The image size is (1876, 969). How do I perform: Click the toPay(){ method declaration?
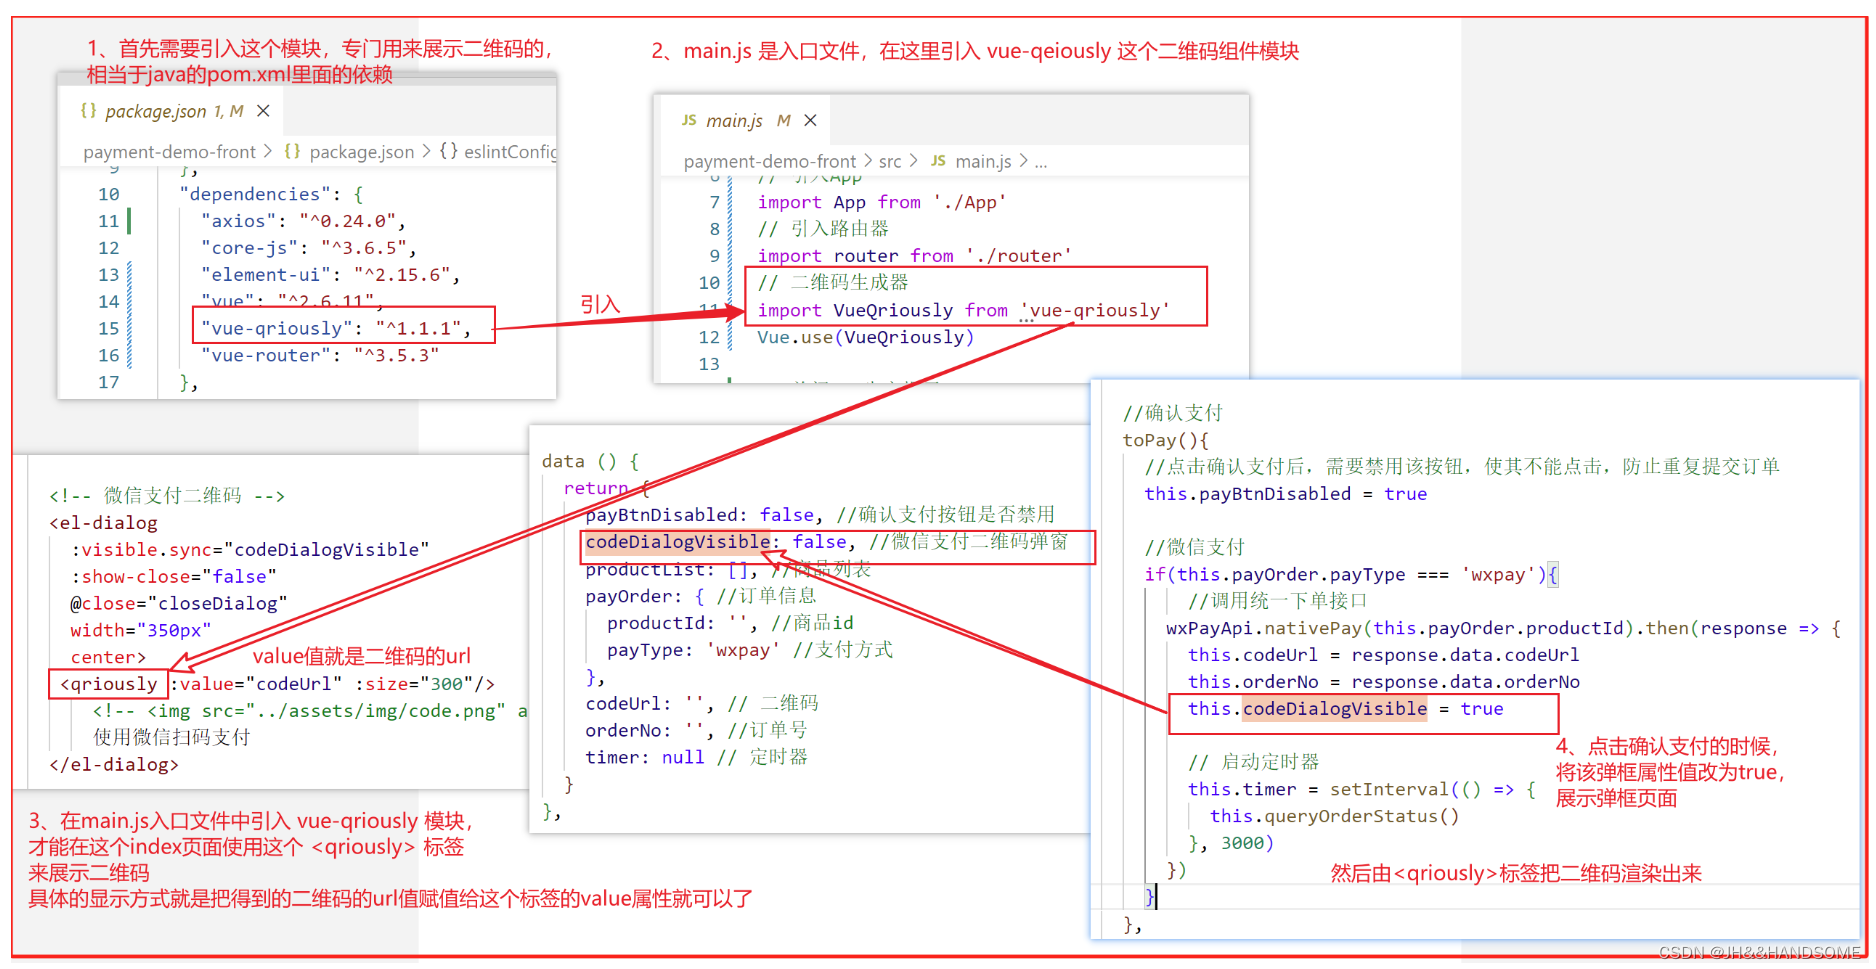[x=1166, y=440]
